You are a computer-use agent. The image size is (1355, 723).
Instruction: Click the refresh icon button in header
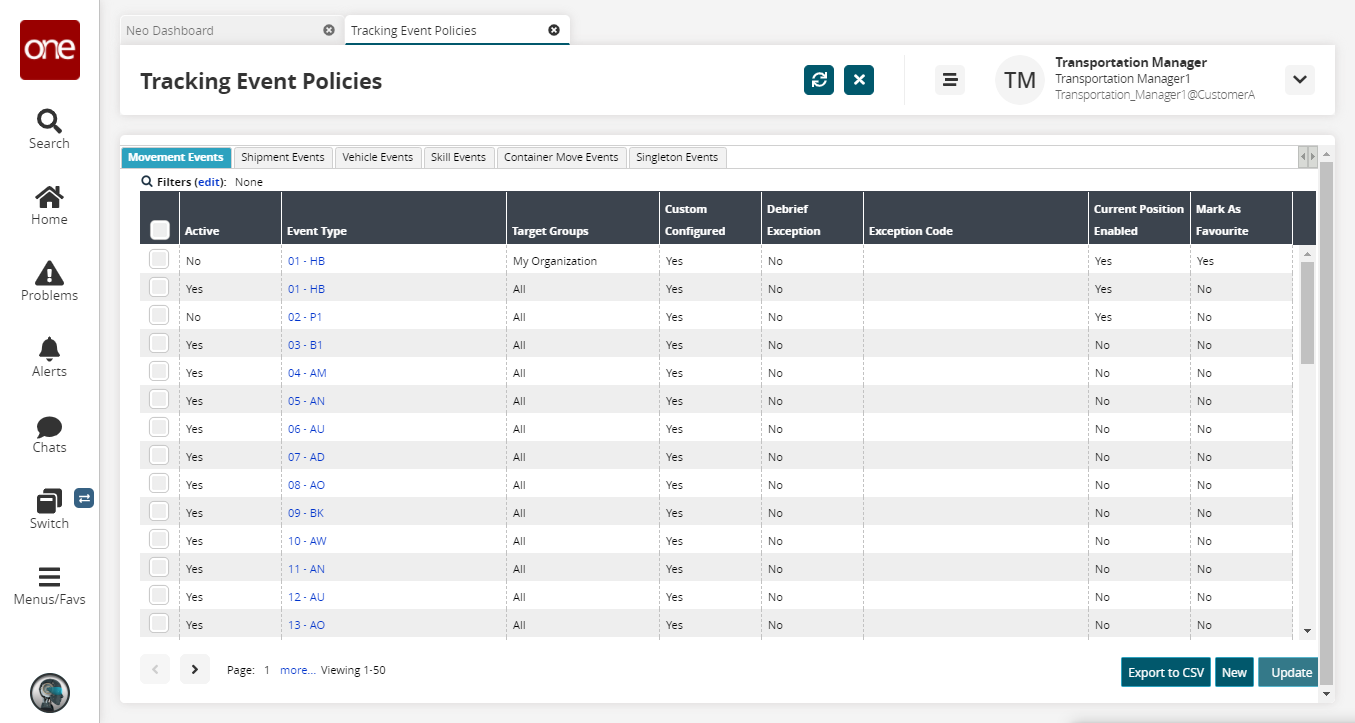click(819, 80)
